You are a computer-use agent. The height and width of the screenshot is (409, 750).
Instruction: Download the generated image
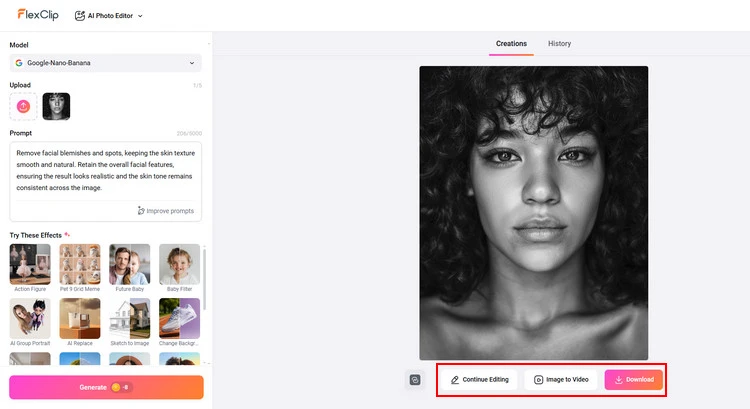(633, 380)
